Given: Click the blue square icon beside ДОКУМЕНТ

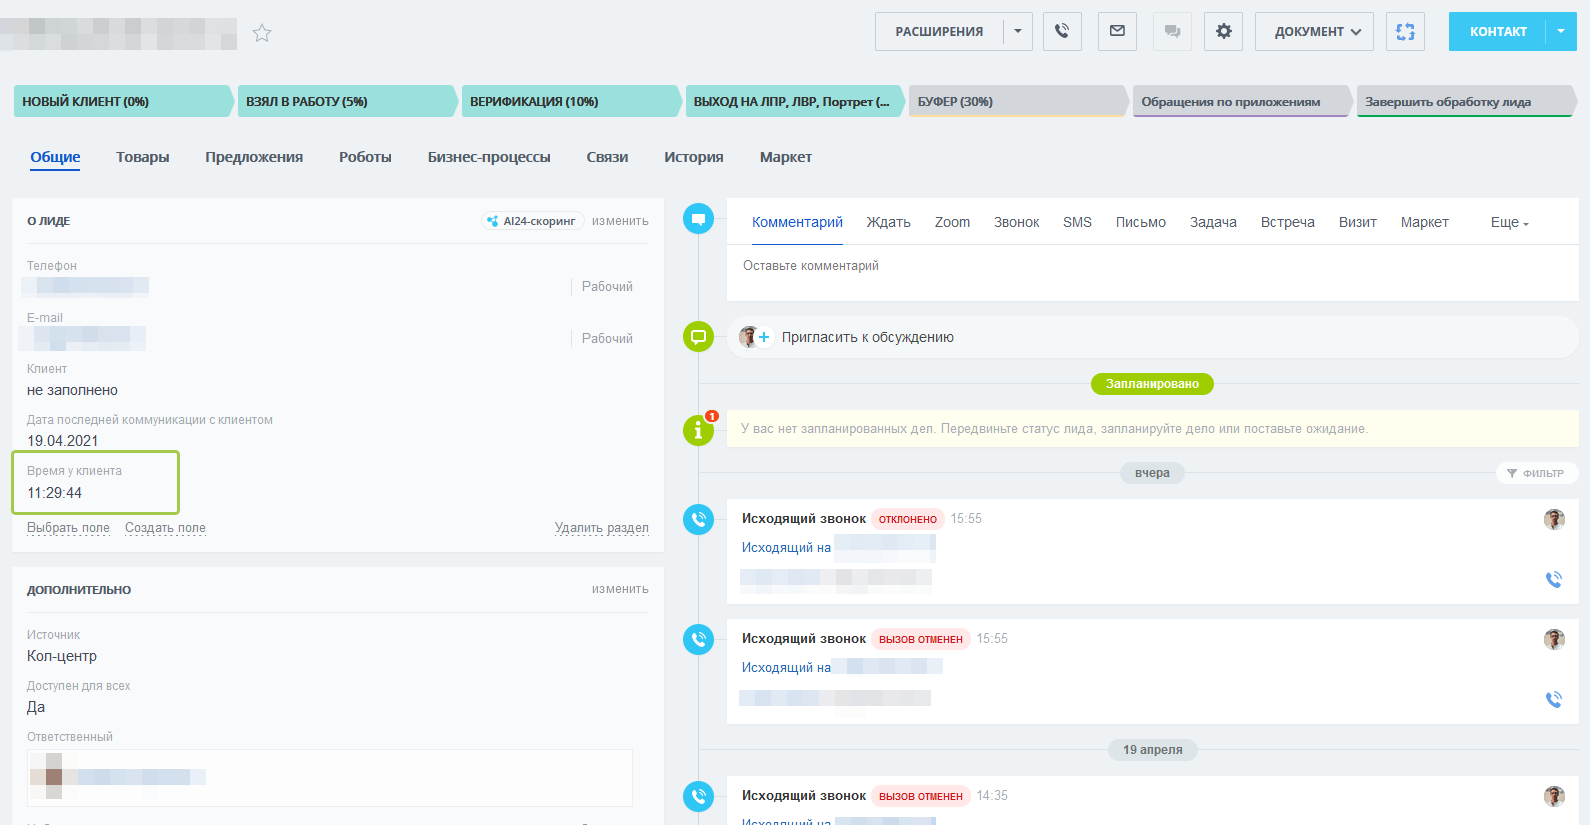Looking at the screenshot, I should click(x=1405, y=32).
